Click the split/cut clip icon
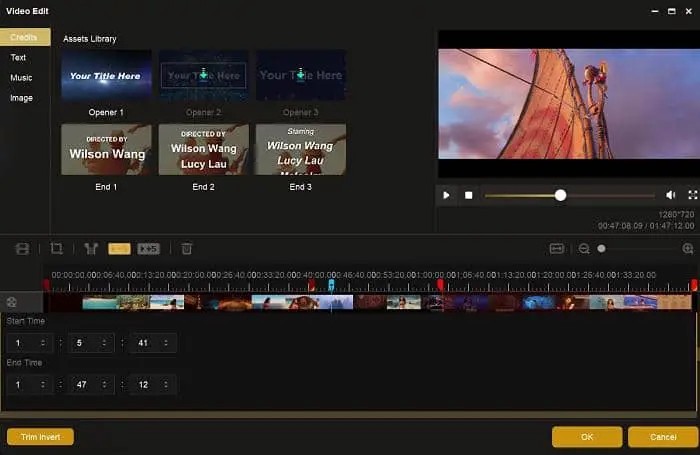Screen dimensions: 700x455 (91, 249)
